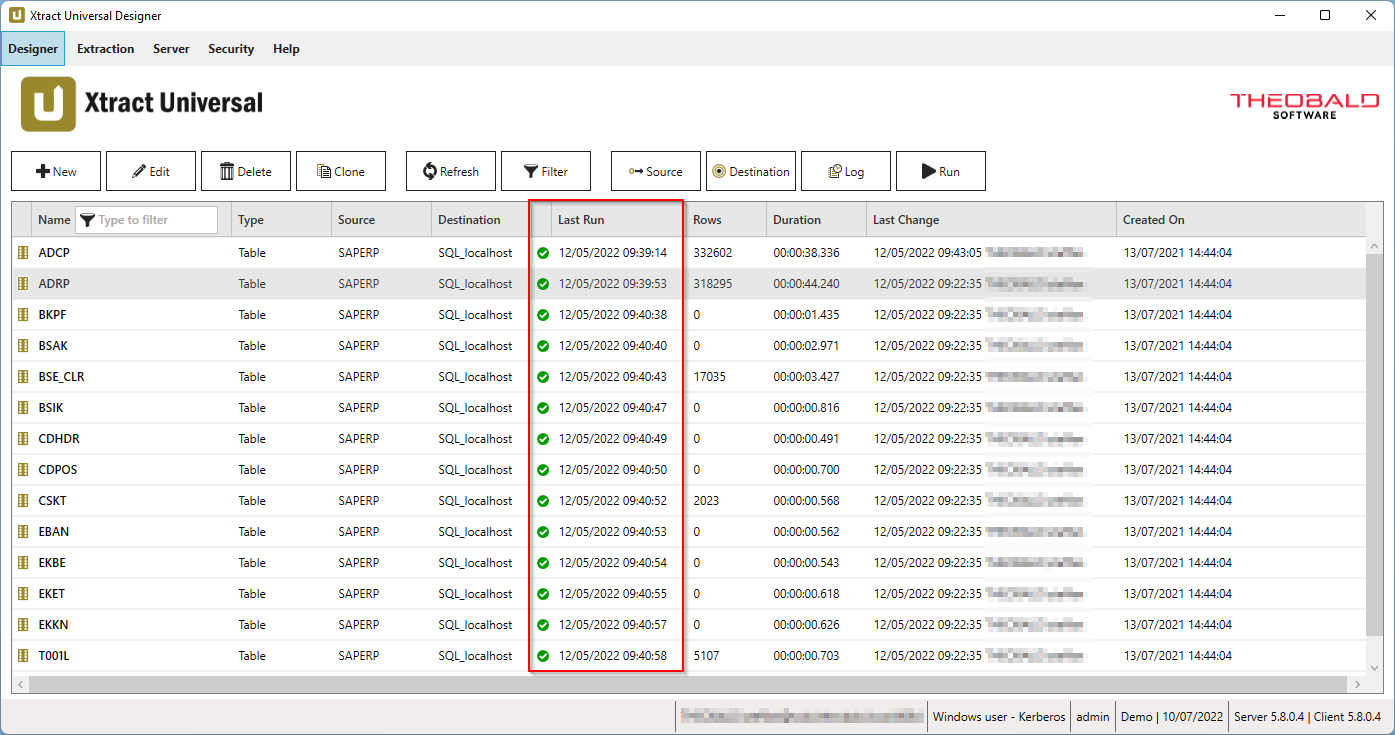Click the table icon of CDPOS row

click(23, 470)
